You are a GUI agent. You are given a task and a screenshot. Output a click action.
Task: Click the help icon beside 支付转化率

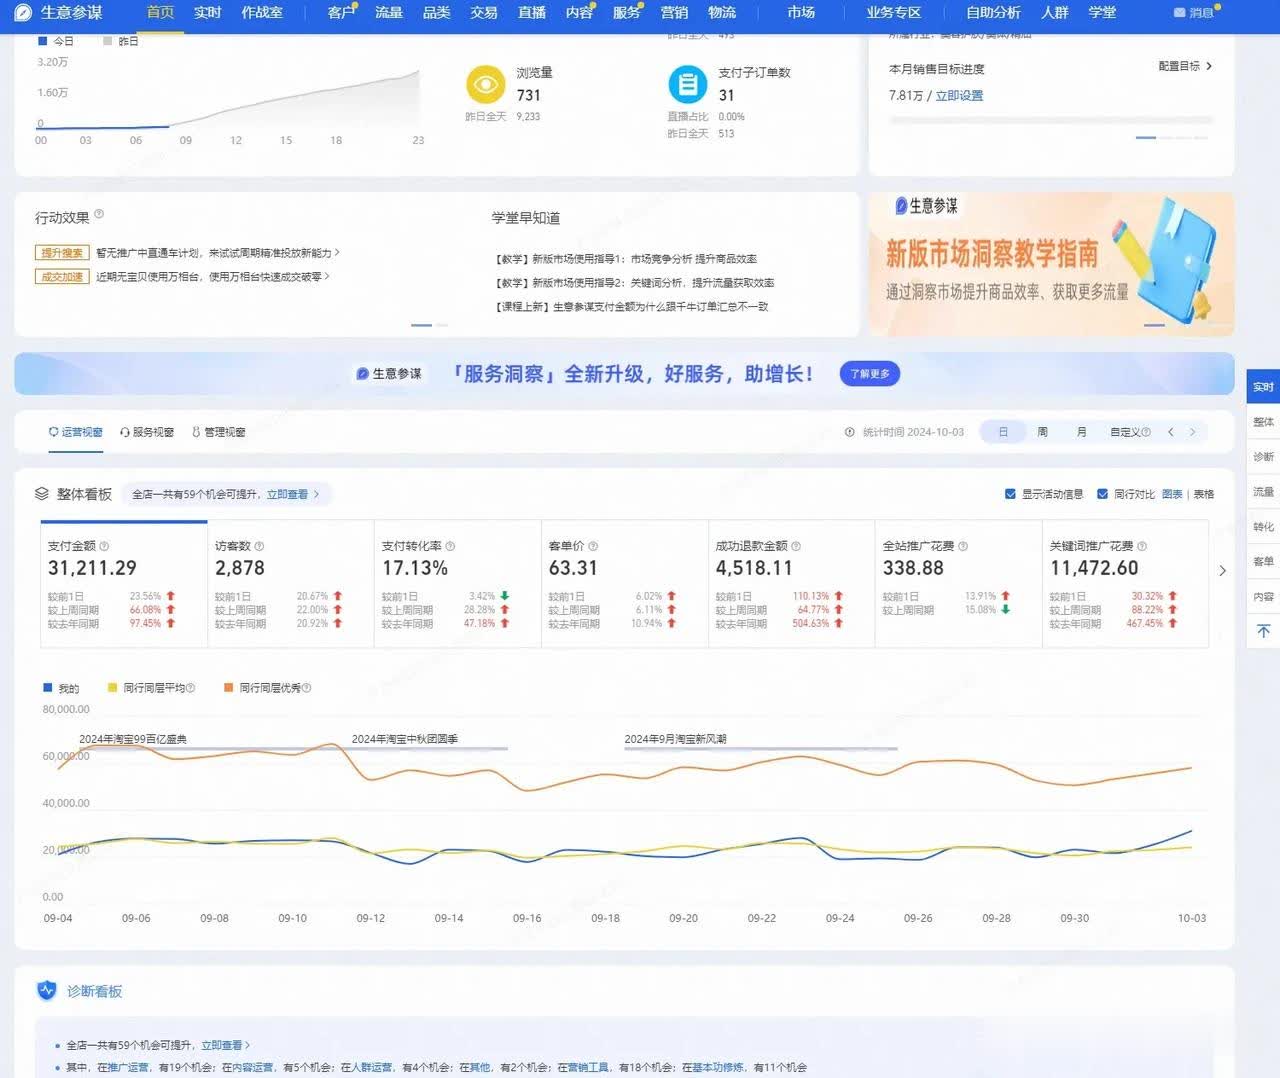[x=450, y=546]
